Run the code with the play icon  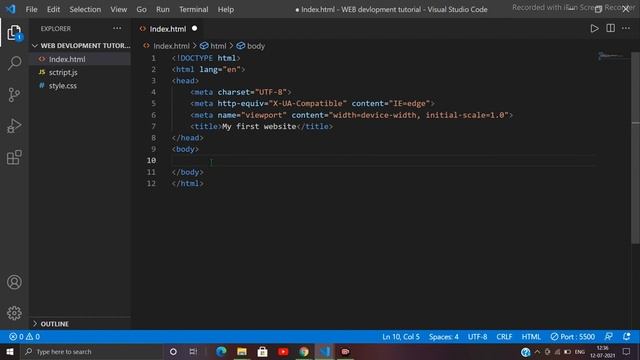coord(594,29)
